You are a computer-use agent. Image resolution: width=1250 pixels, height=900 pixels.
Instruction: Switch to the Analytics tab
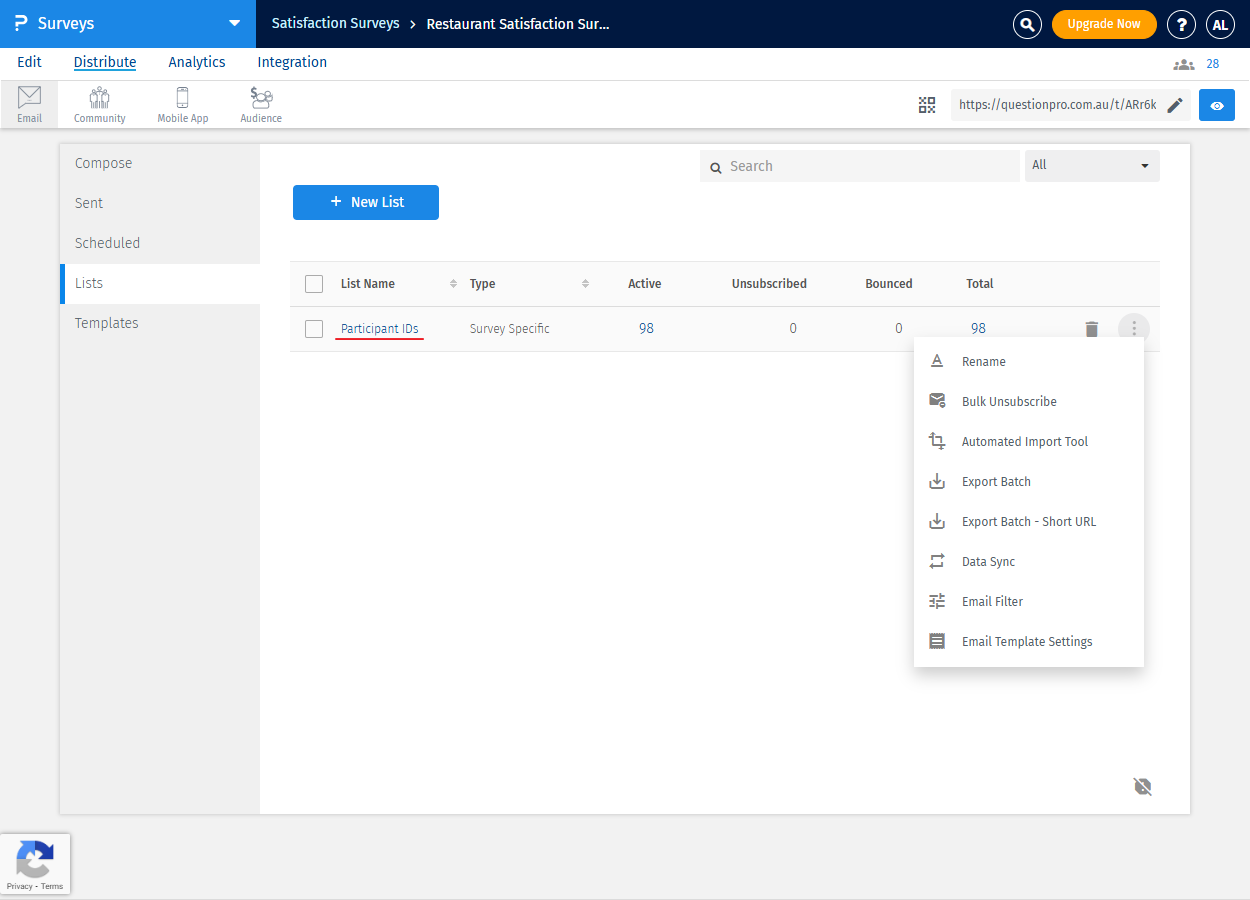[197, 62]
